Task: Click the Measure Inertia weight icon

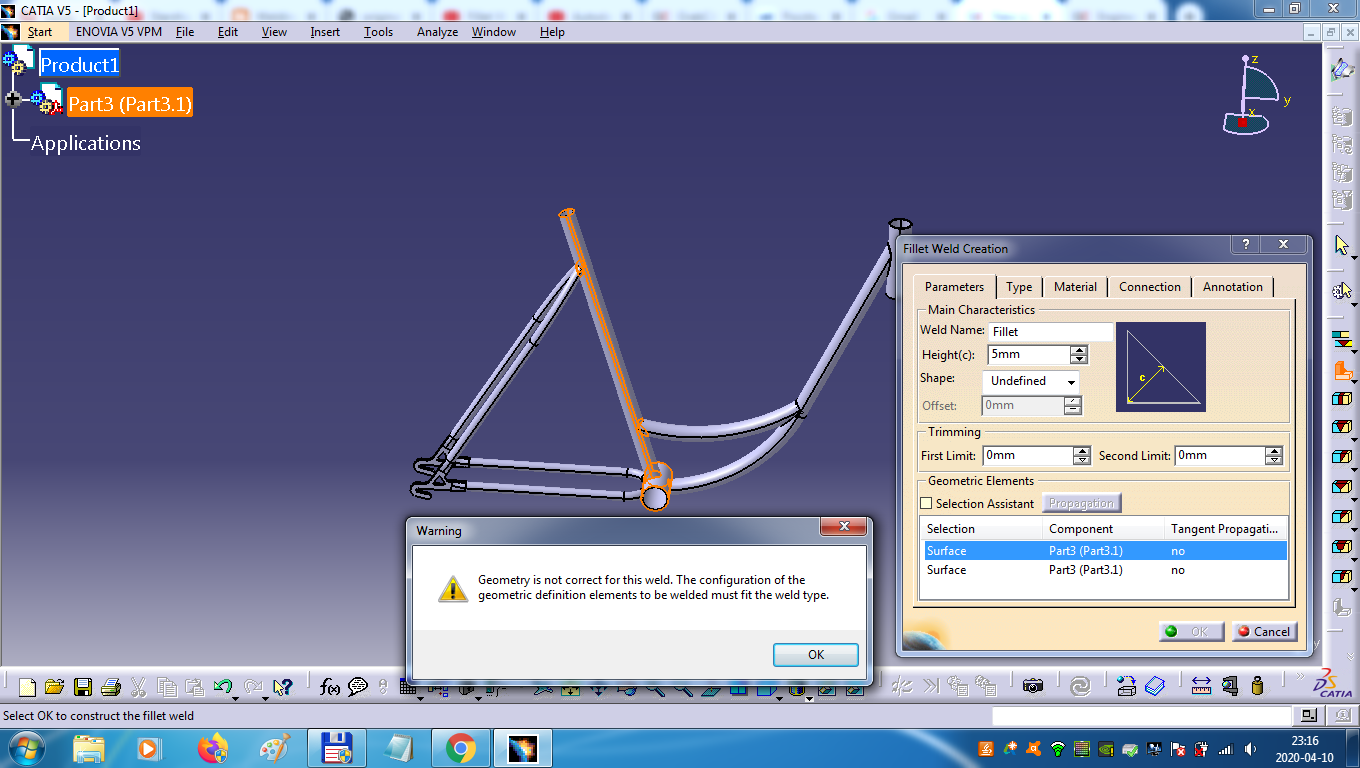Action: coord(1258,686)
